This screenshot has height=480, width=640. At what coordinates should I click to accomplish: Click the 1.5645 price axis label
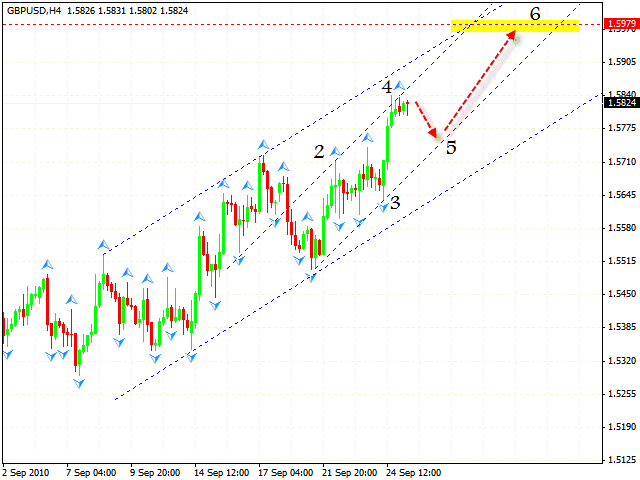click(x=622, y=195)
